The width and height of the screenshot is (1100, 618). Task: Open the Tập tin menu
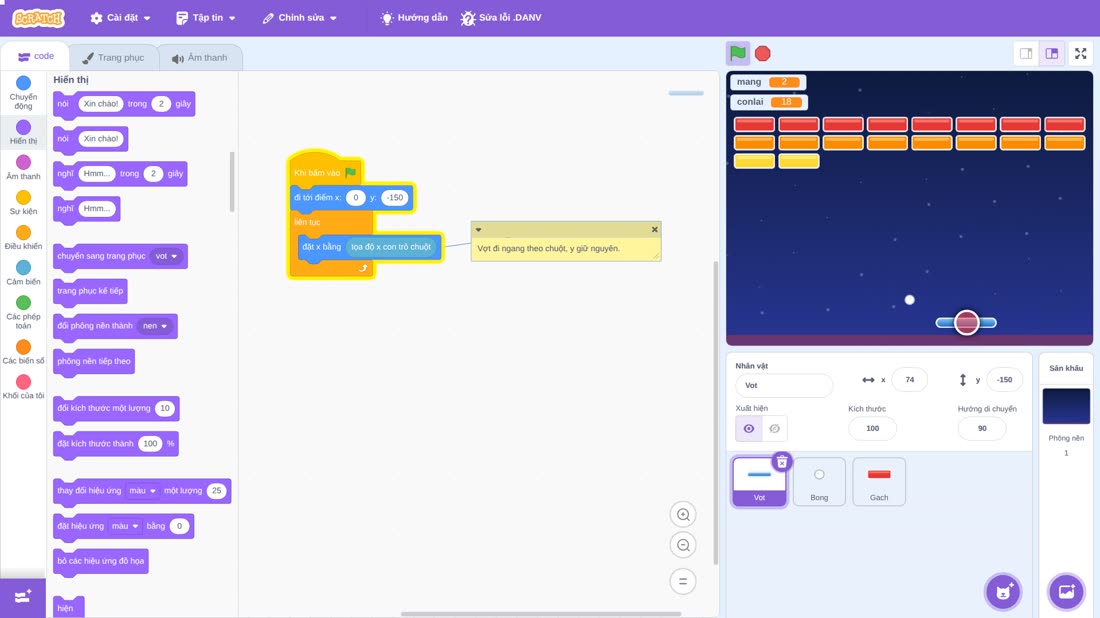[x=206, y=18]
